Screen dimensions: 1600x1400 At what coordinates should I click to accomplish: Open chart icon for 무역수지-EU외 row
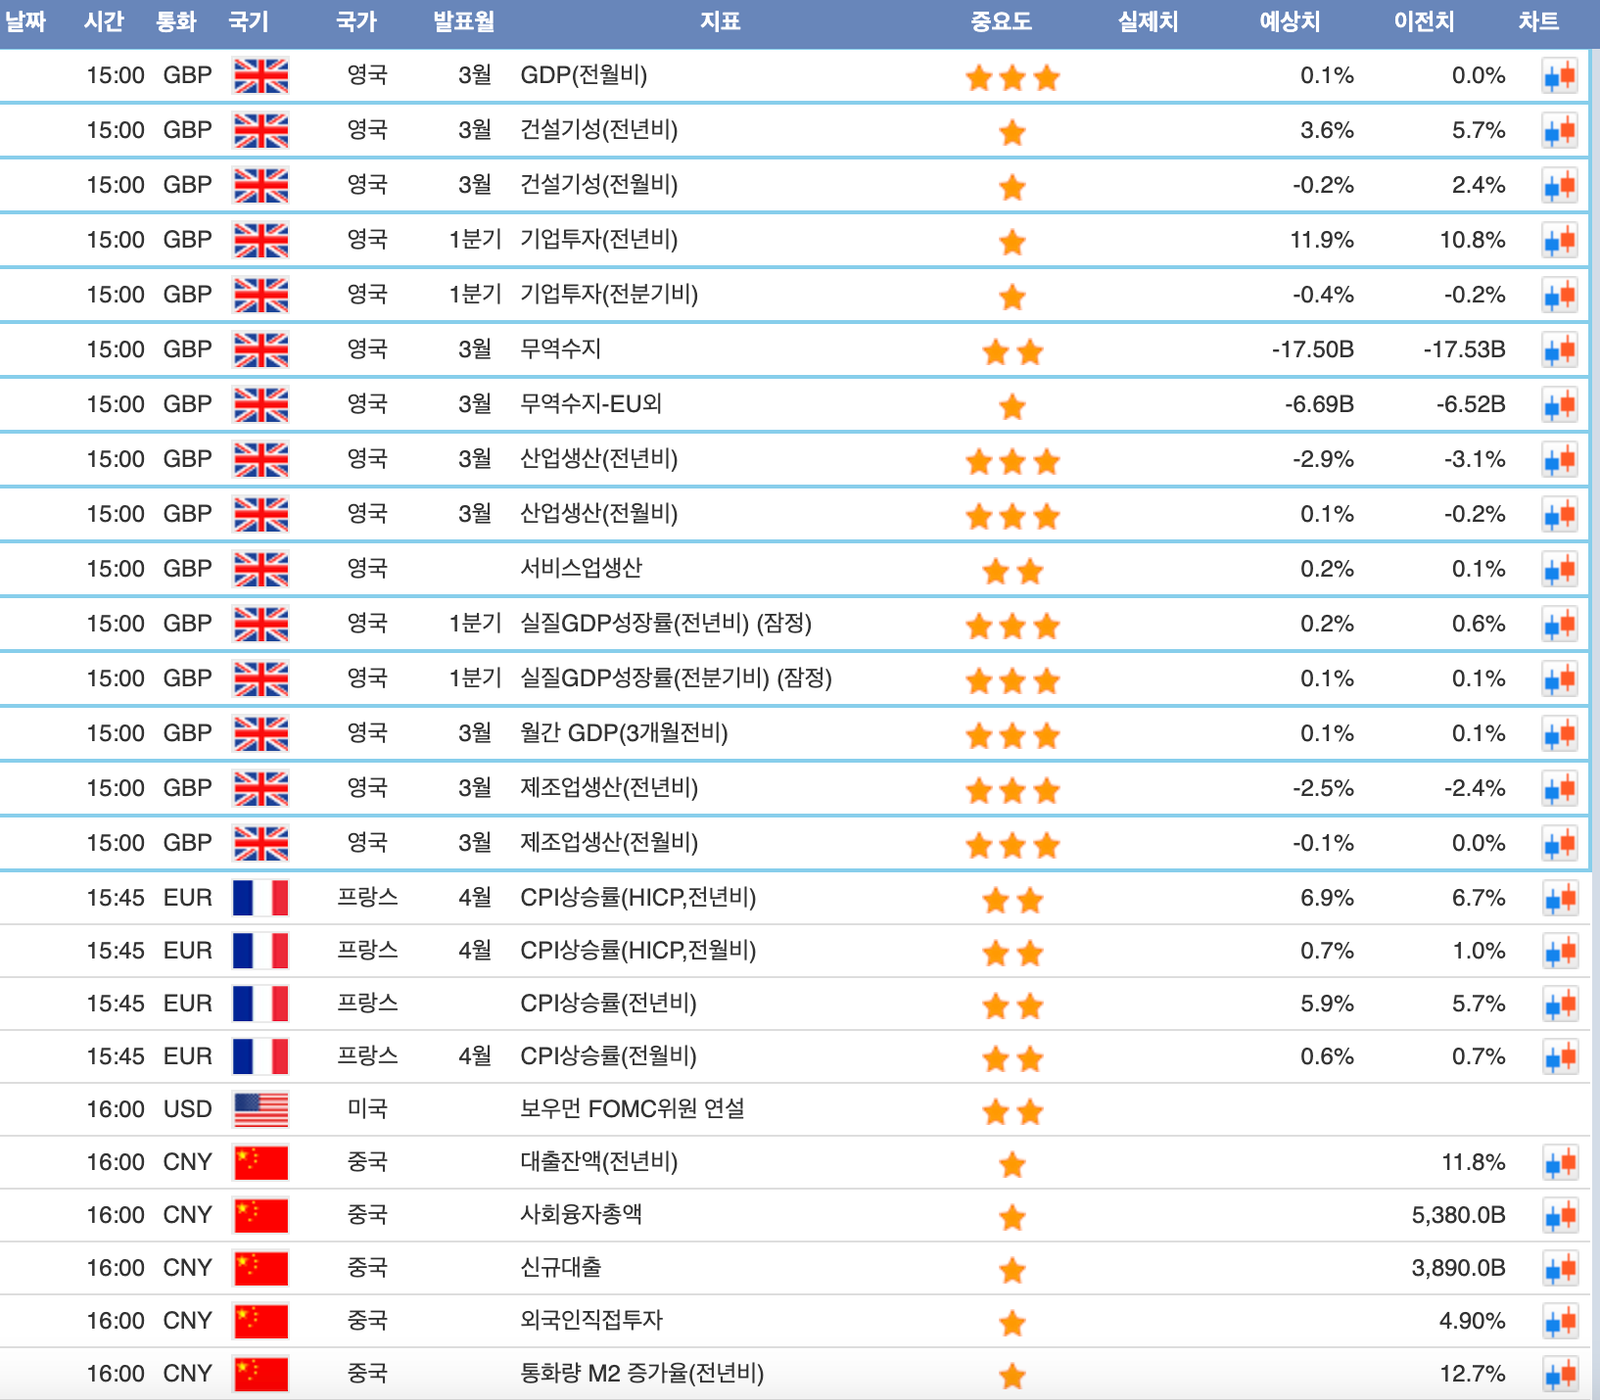tap(1559, 405)
